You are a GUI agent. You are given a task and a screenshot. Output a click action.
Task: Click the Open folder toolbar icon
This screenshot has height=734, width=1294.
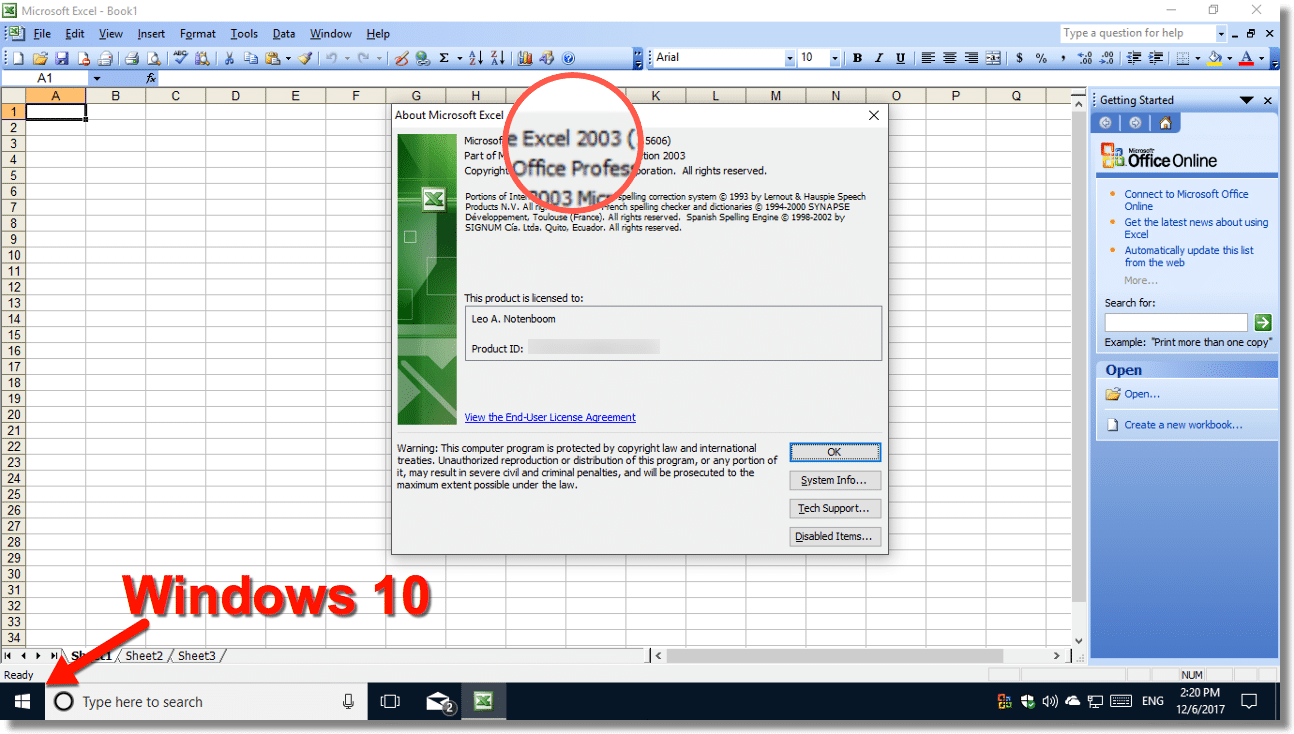(x=40, y=58)
